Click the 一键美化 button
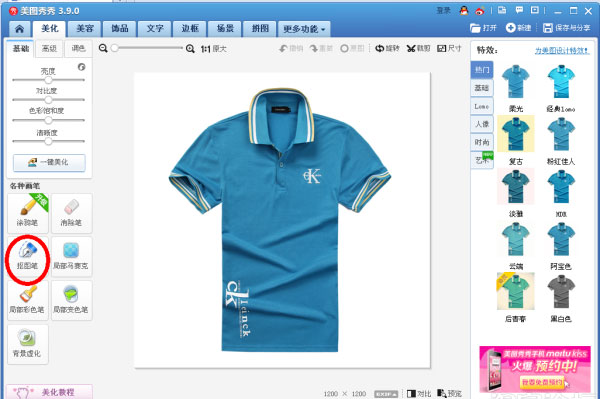Viewport: 600px width, 399px height. point(49,163)
